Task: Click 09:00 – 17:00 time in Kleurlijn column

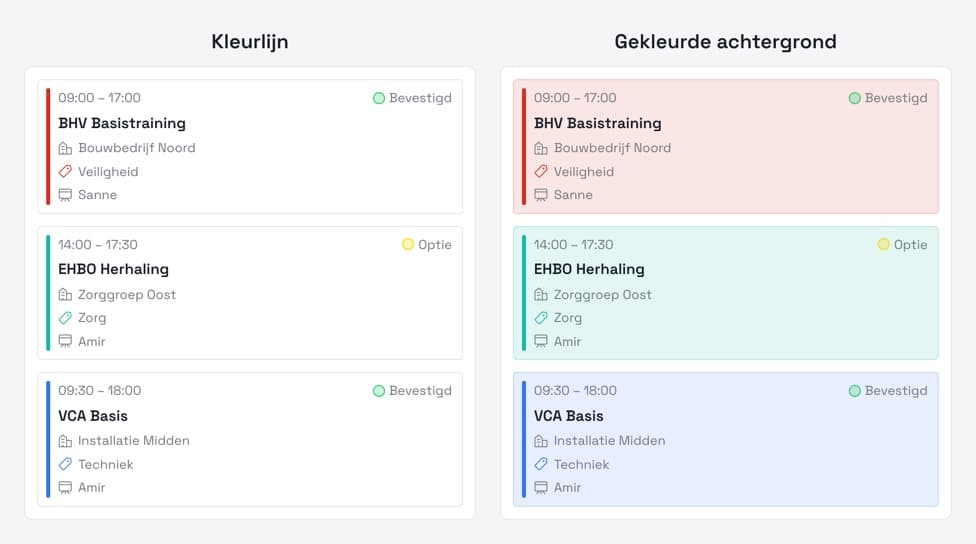Action: click(100, 98)
